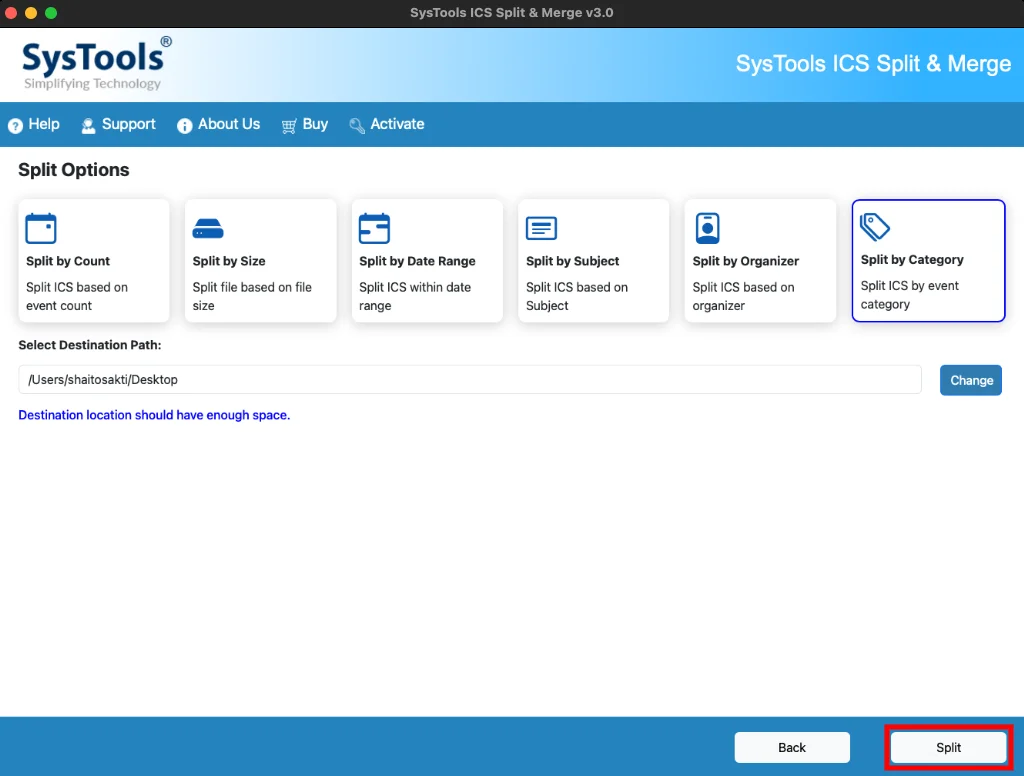
Task: Click the destination space warning text
Action: [x=154, y=415]
